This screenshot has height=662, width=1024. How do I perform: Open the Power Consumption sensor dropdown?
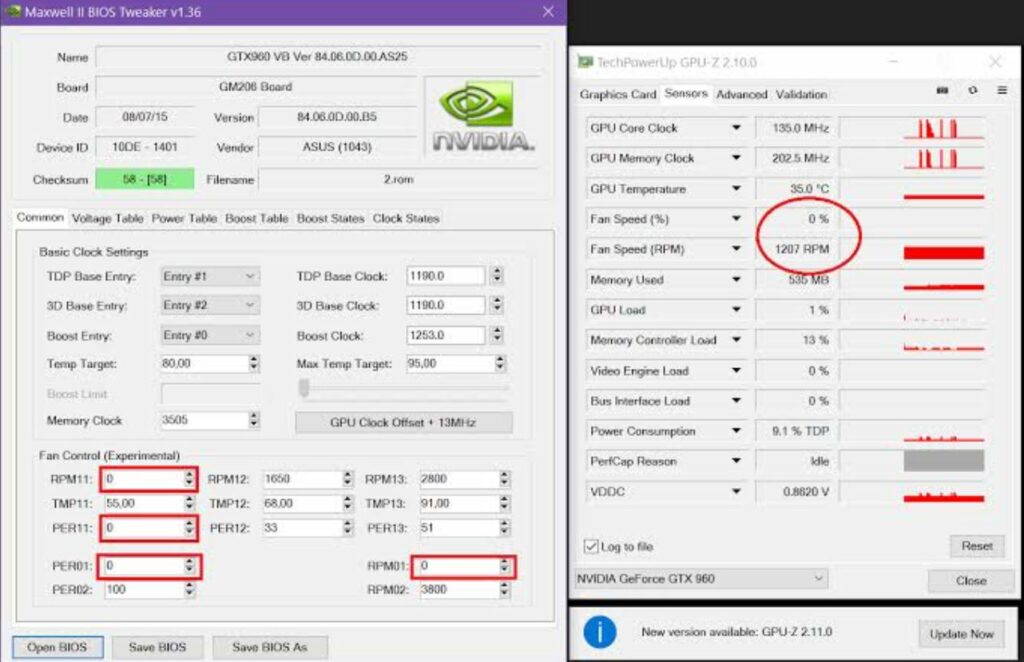[x=736, y=431]
